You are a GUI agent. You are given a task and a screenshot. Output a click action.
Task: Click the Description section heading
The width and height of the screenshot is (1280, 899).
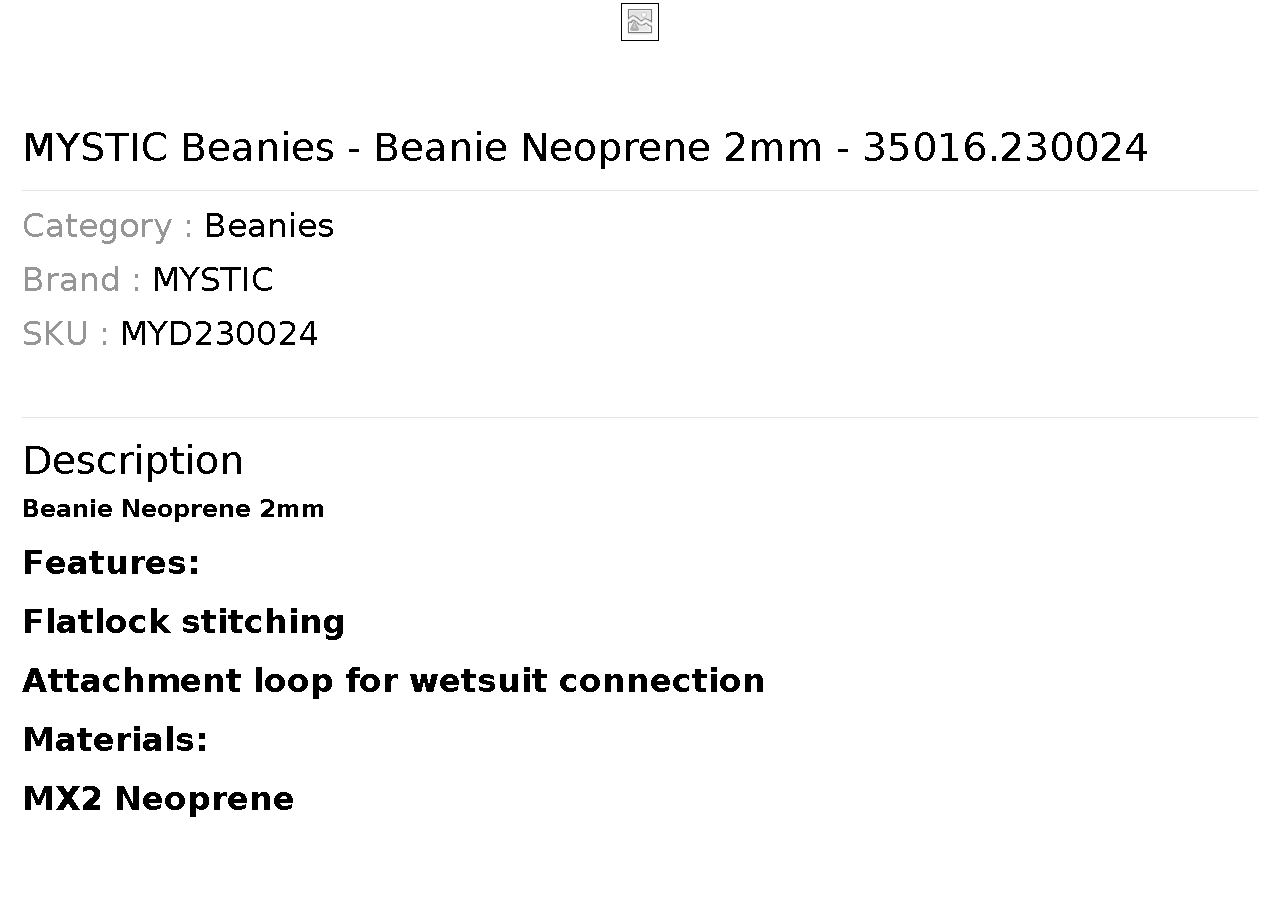(133, 461)
